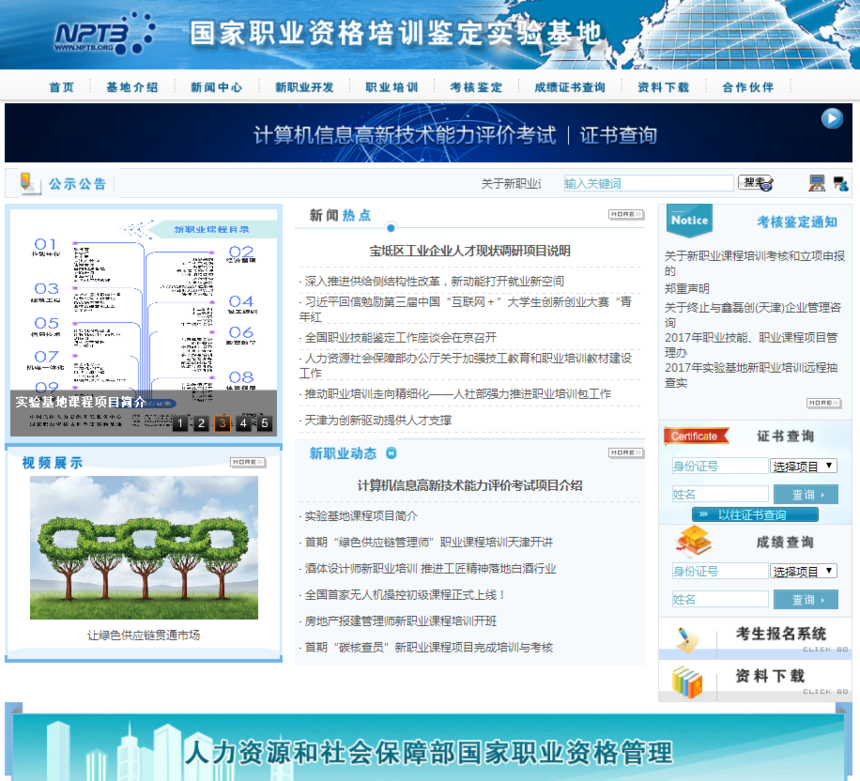The height and width of the screenshot is (781, 860).
Task: Open link 全国首家无人机操控初级课程正式上线
Action: point(405,595)
